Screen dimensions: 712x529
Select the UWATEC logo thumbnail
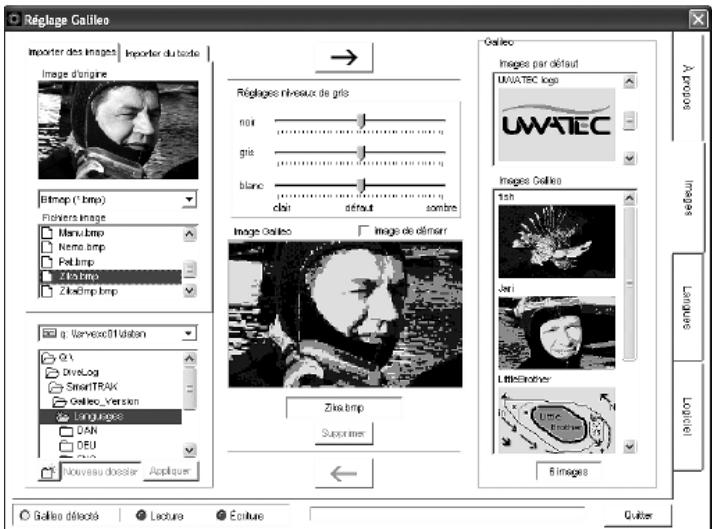(x=557, y=124)
